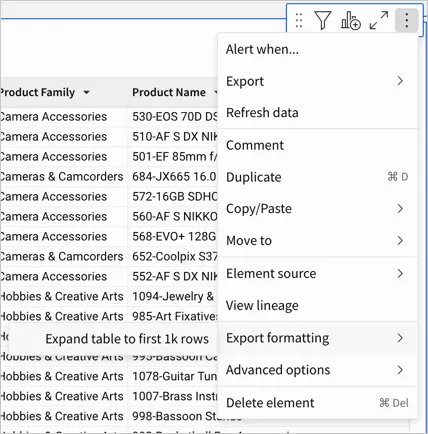Image resolution: width=428 pixels, height=434 pixels.
Task: Select Comment in the context menu
Action: [318, 145]
